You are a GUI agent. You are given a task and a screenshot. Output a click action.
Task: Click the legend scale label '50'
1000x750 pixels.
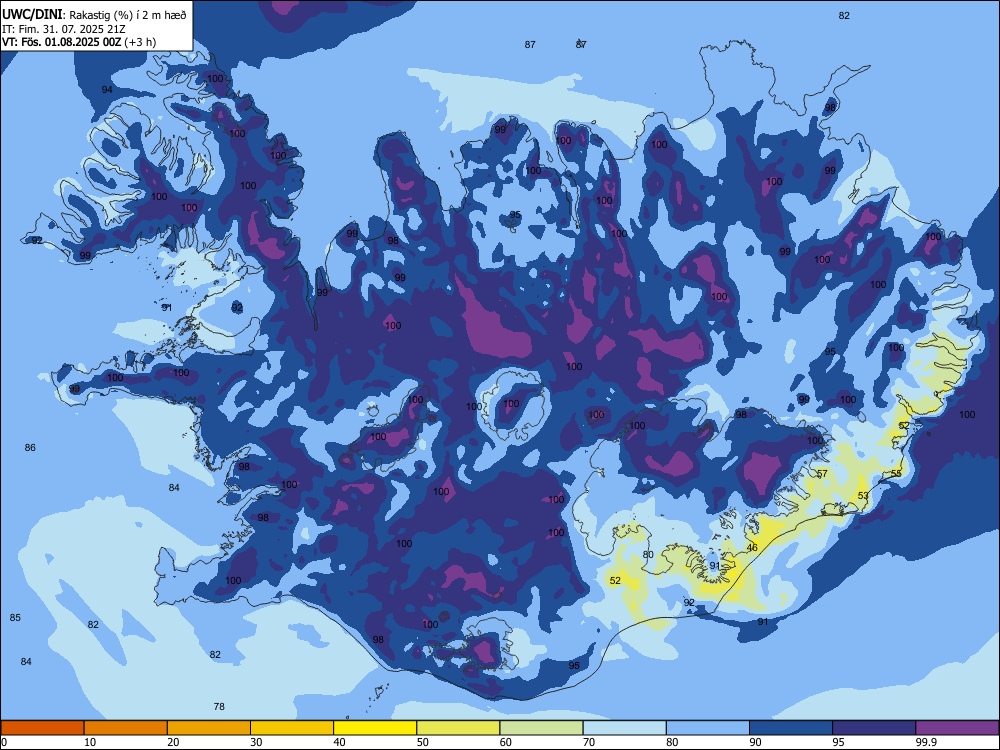tap(422, 742)
